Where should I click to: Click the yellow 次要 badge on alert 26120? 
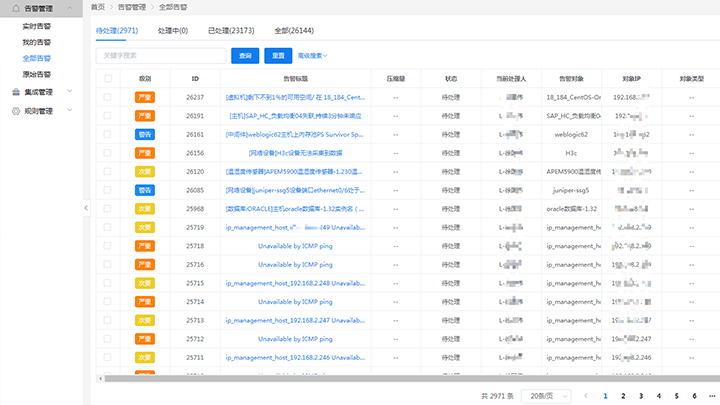144,171
